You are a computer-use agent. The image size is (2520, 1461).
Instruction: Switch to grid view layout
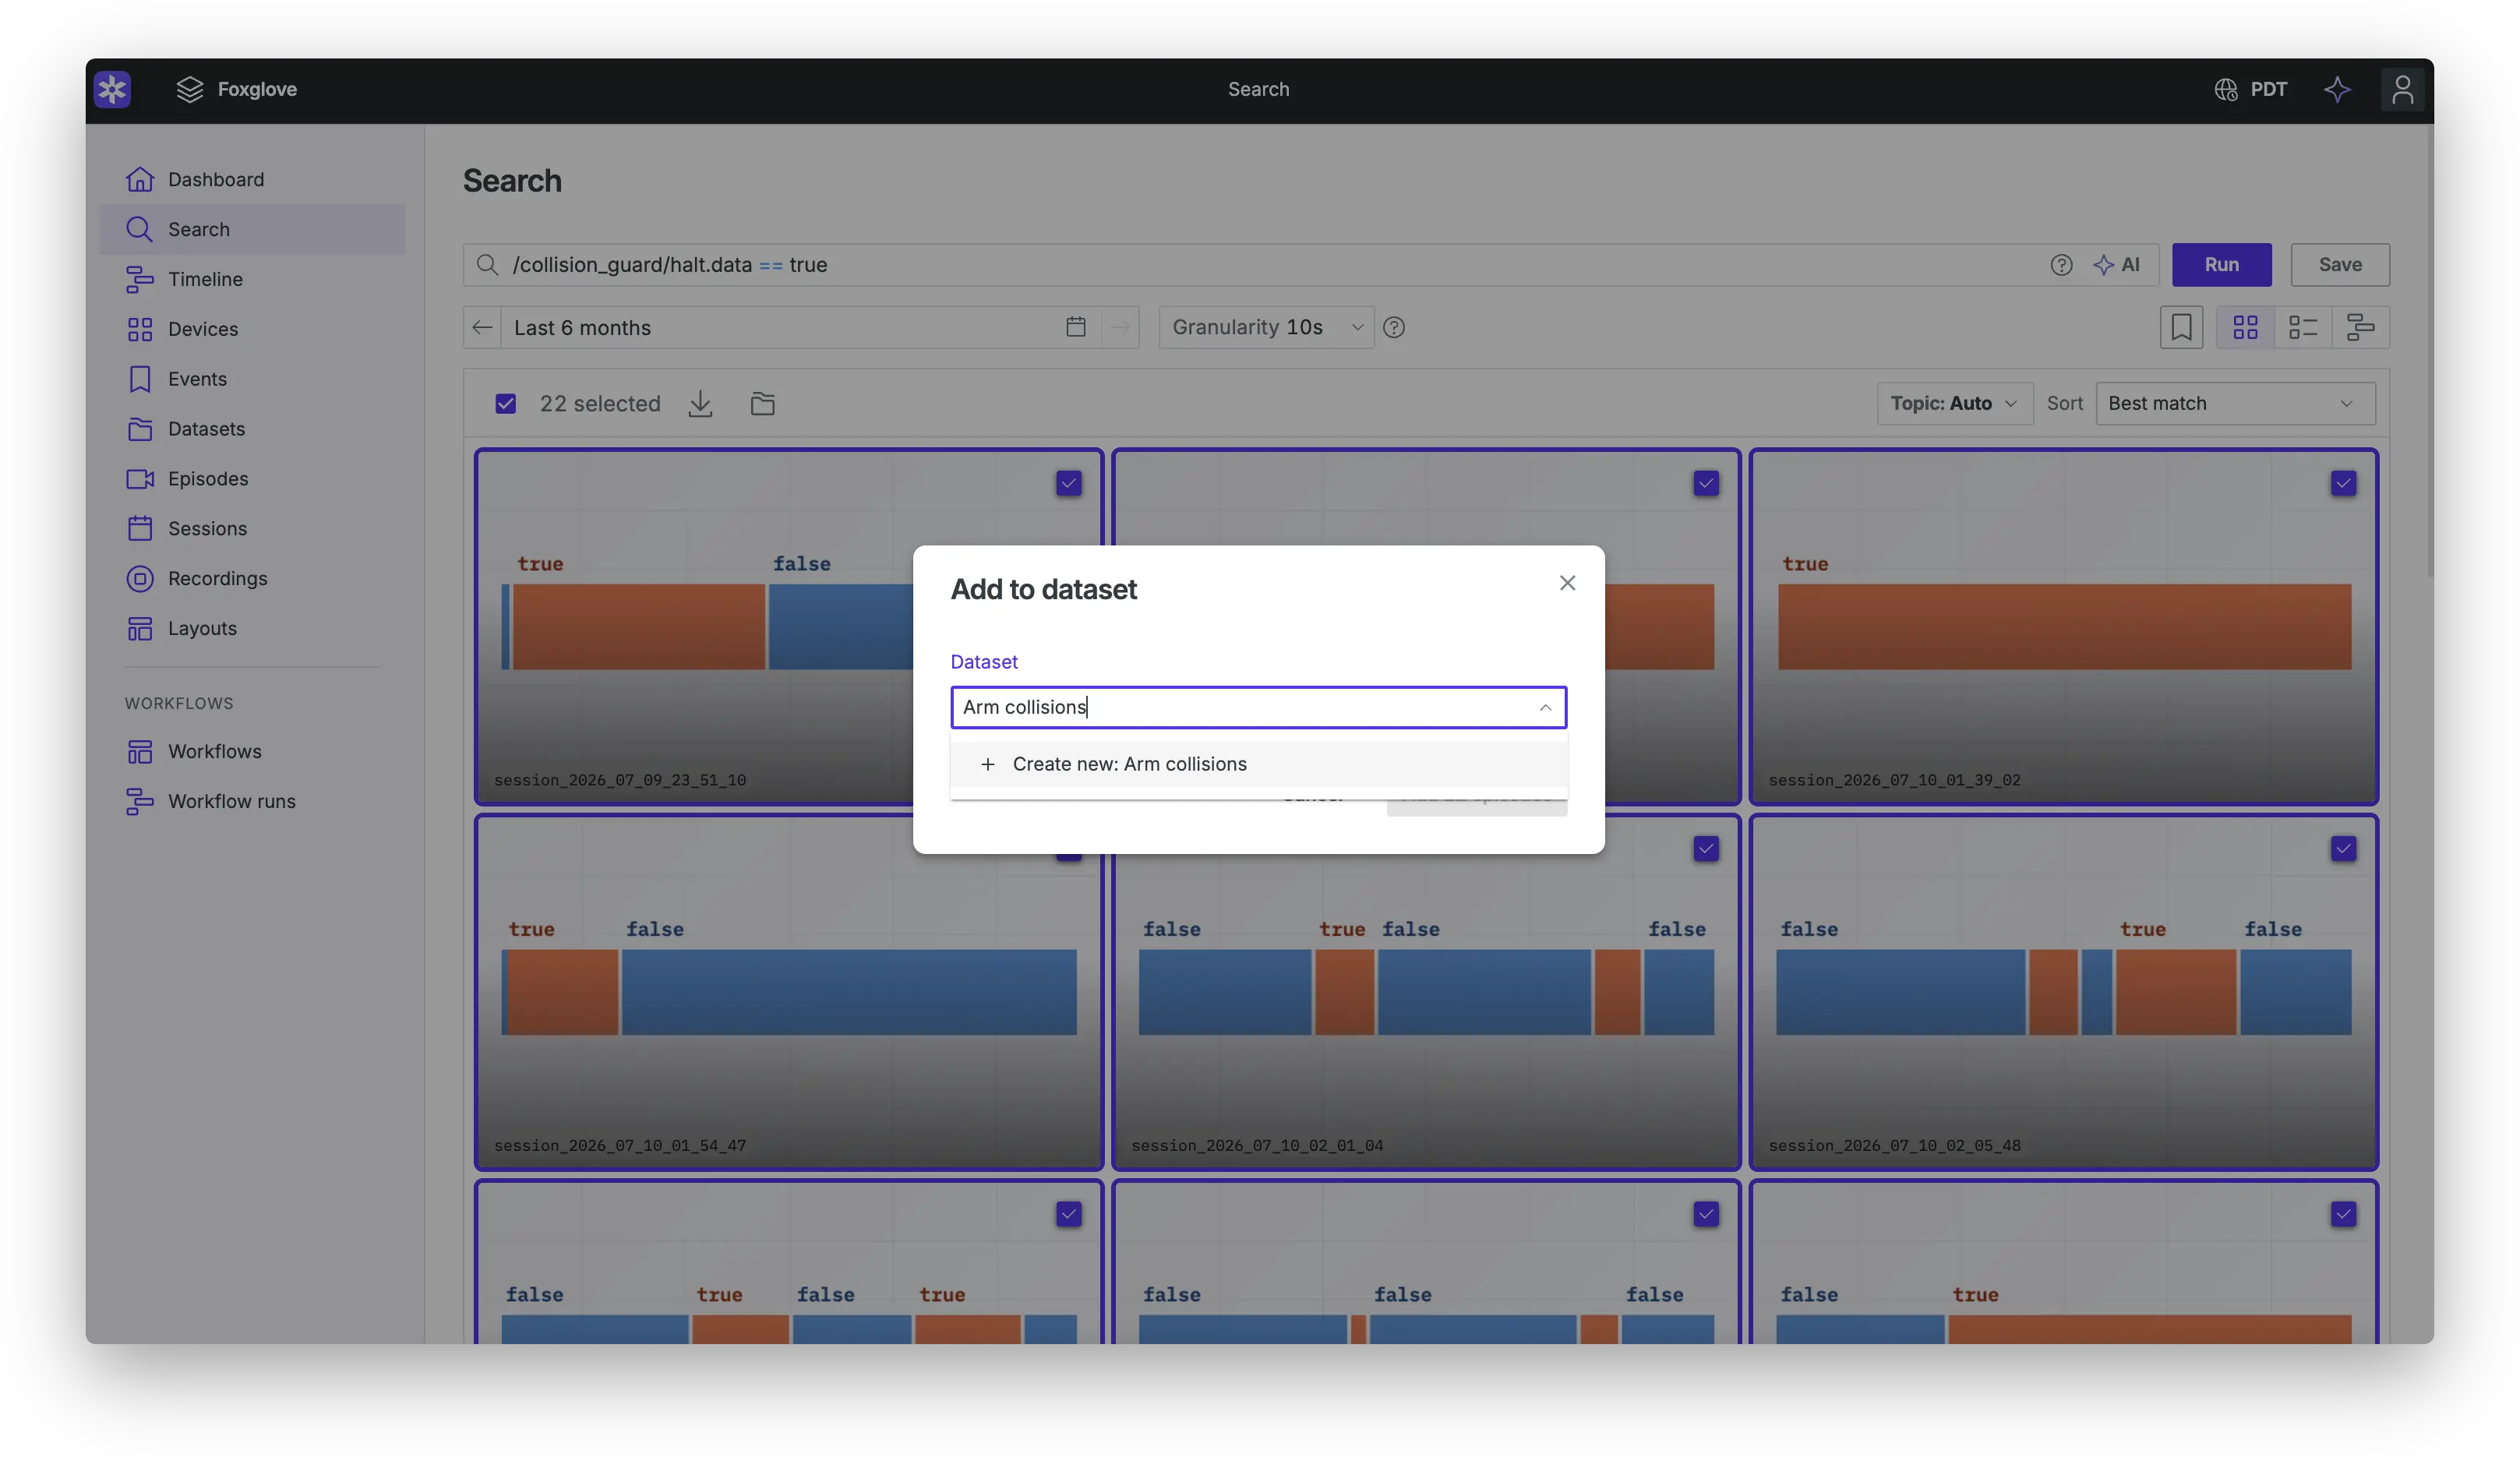pos(2245,328)
